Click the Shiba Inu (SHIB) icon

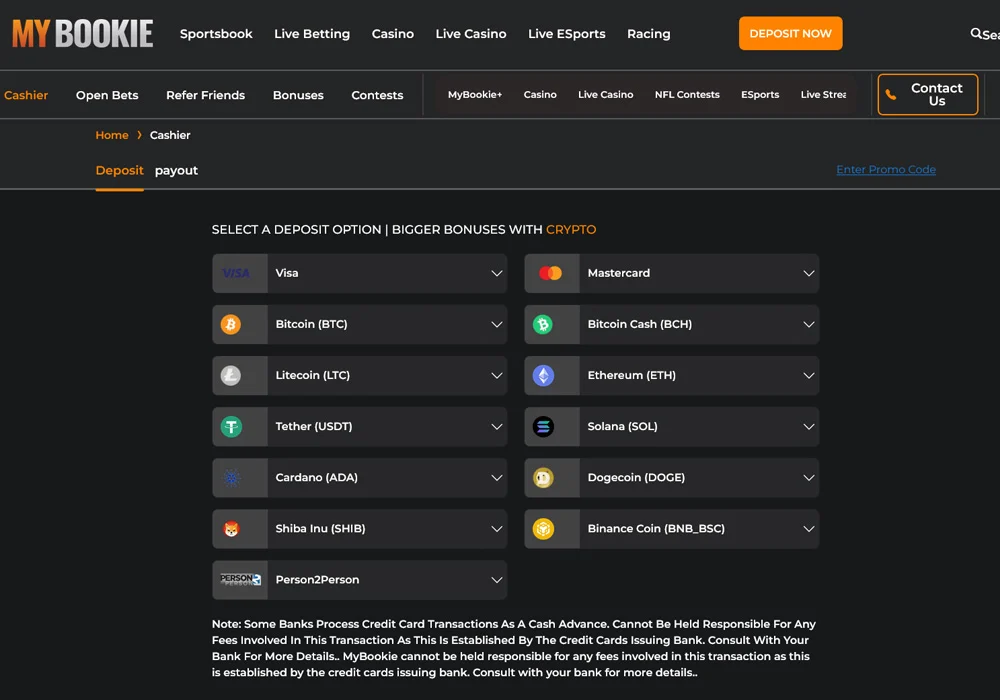[x=231, y=529]
